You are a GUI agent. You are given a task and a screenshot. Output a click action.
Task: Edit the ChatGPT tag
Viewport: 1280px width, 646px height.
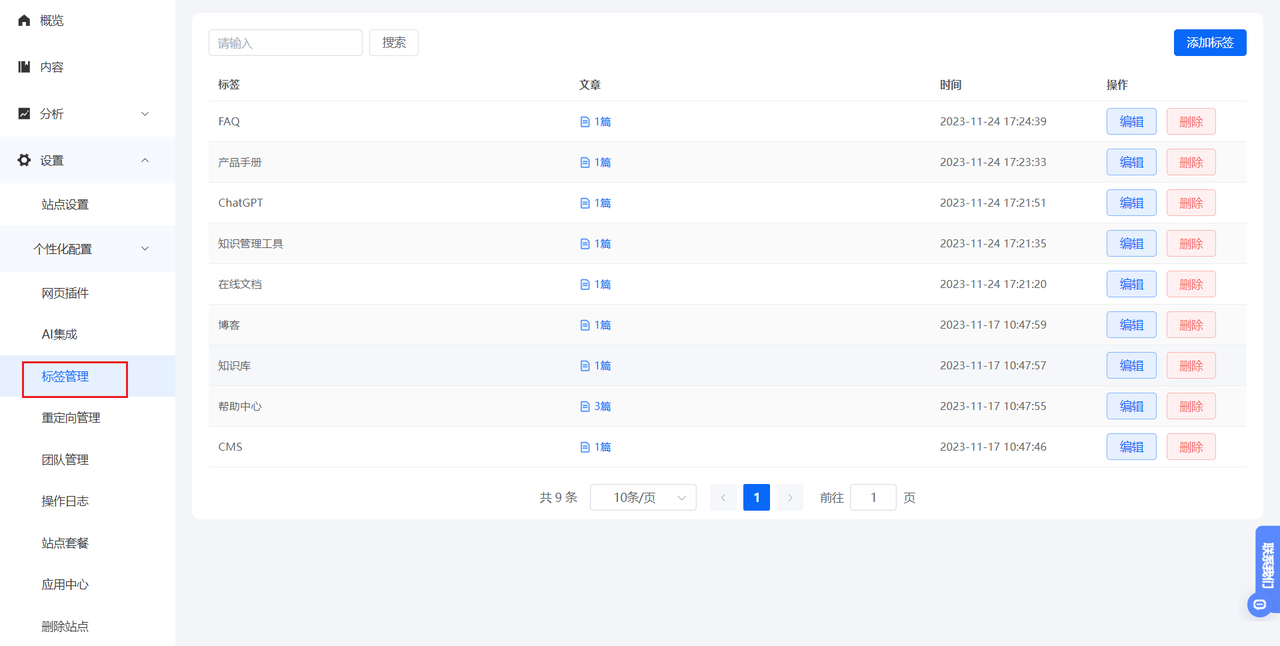pyautogui.click(x=1132, y=203)
